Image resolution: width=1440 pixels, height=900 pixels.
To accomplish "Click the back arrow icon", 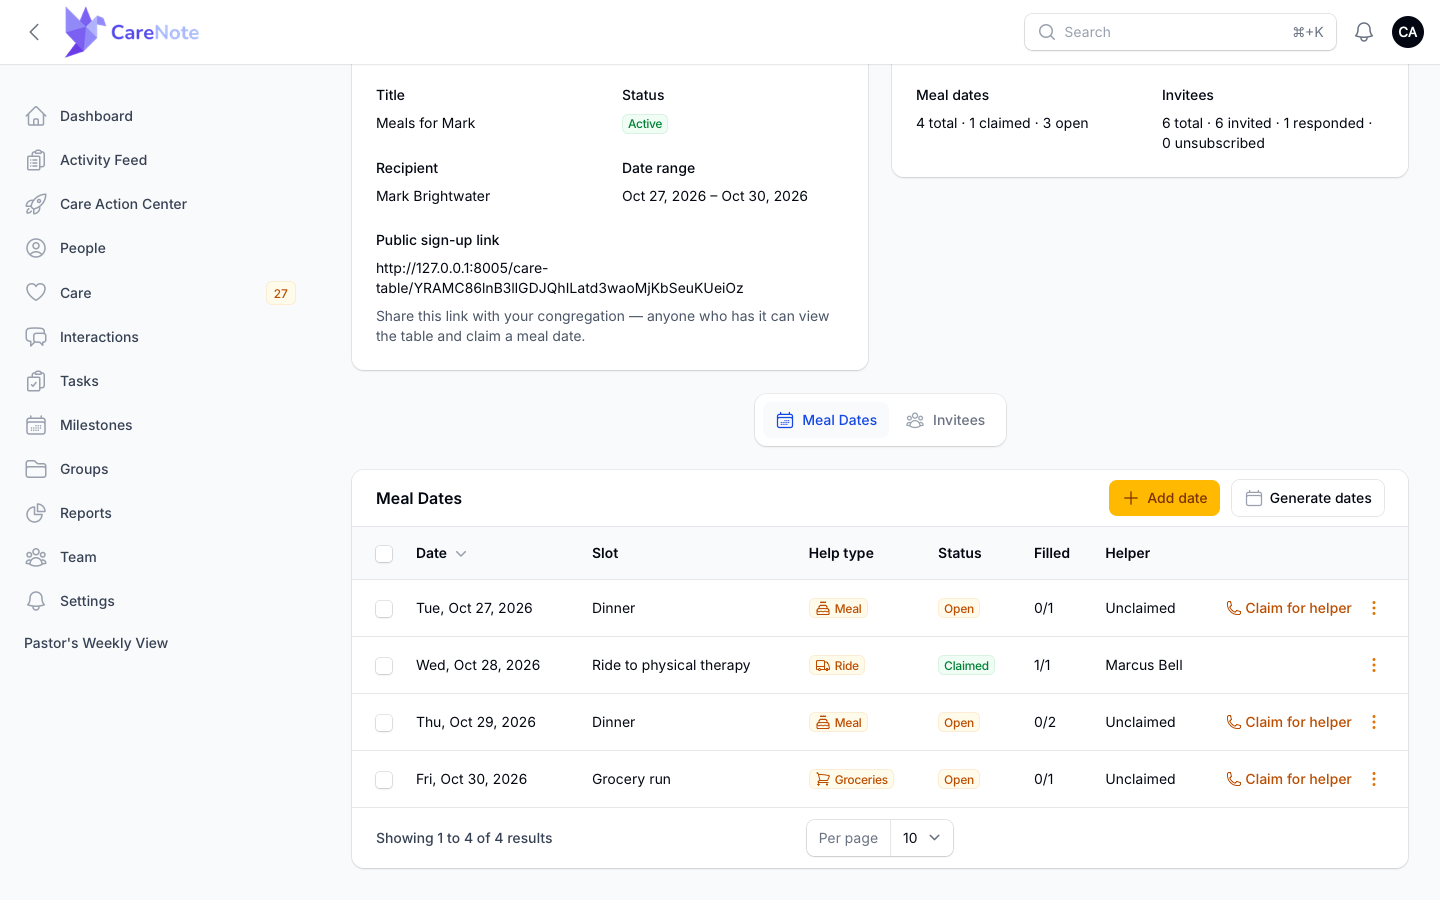I will (x=34, y=32).
